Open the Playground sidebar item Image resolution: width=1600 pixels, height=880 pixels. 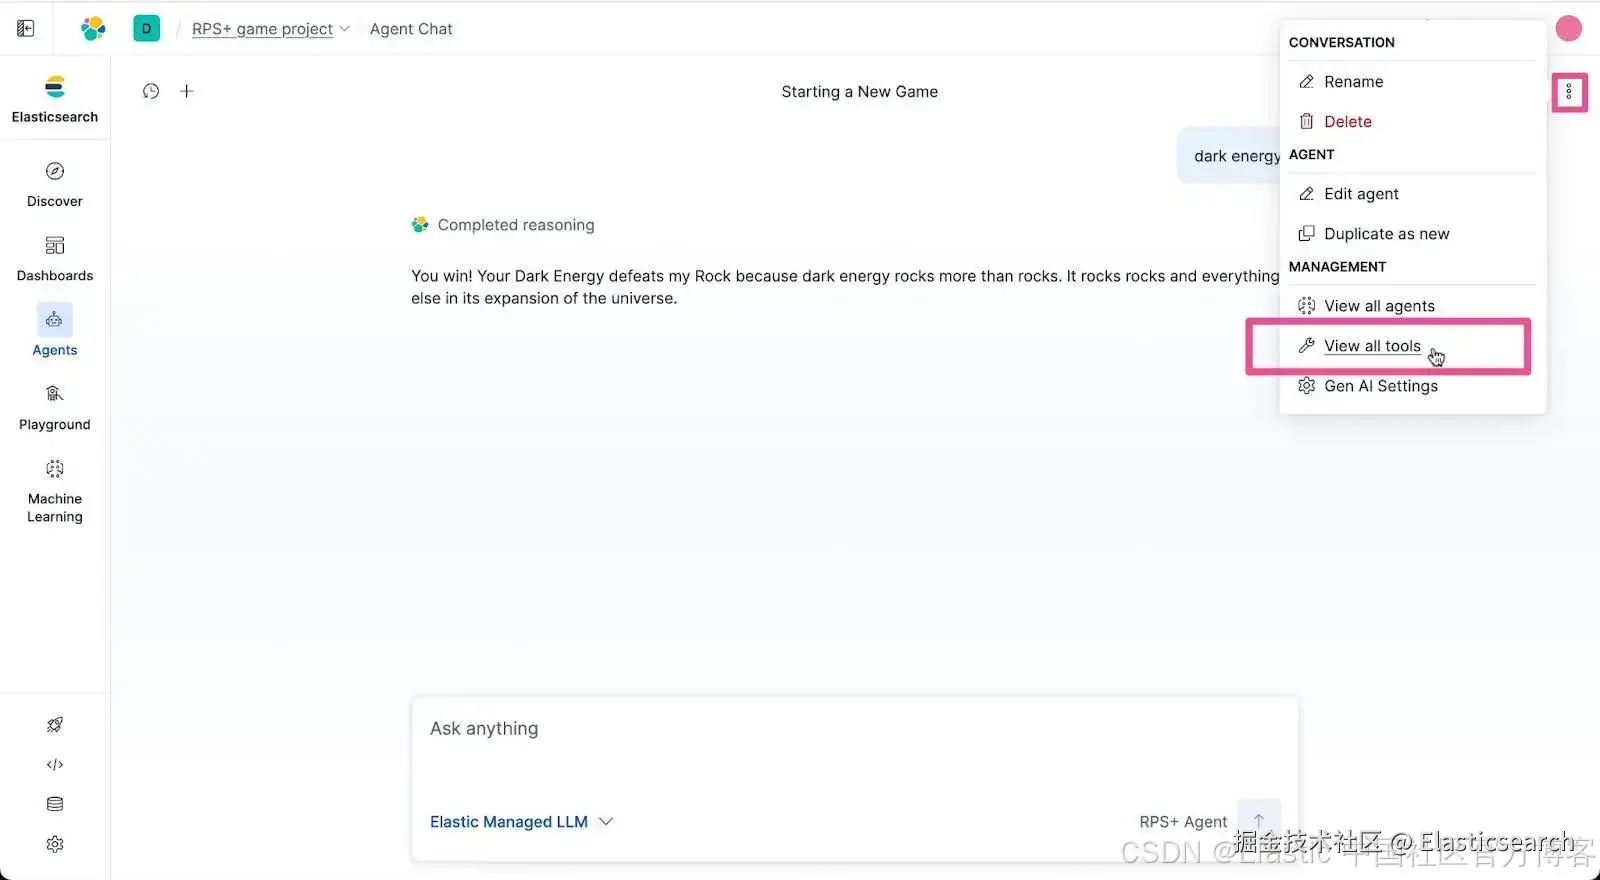point(55,407)
